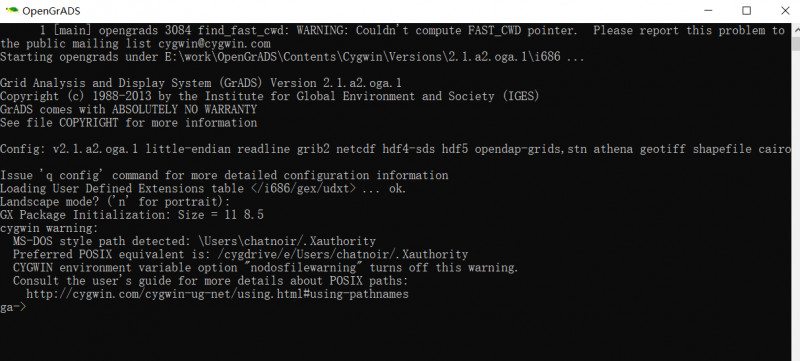Click the Landscape mode prompt line
This screenshot has width=800, height=361.
pos(115,202)
